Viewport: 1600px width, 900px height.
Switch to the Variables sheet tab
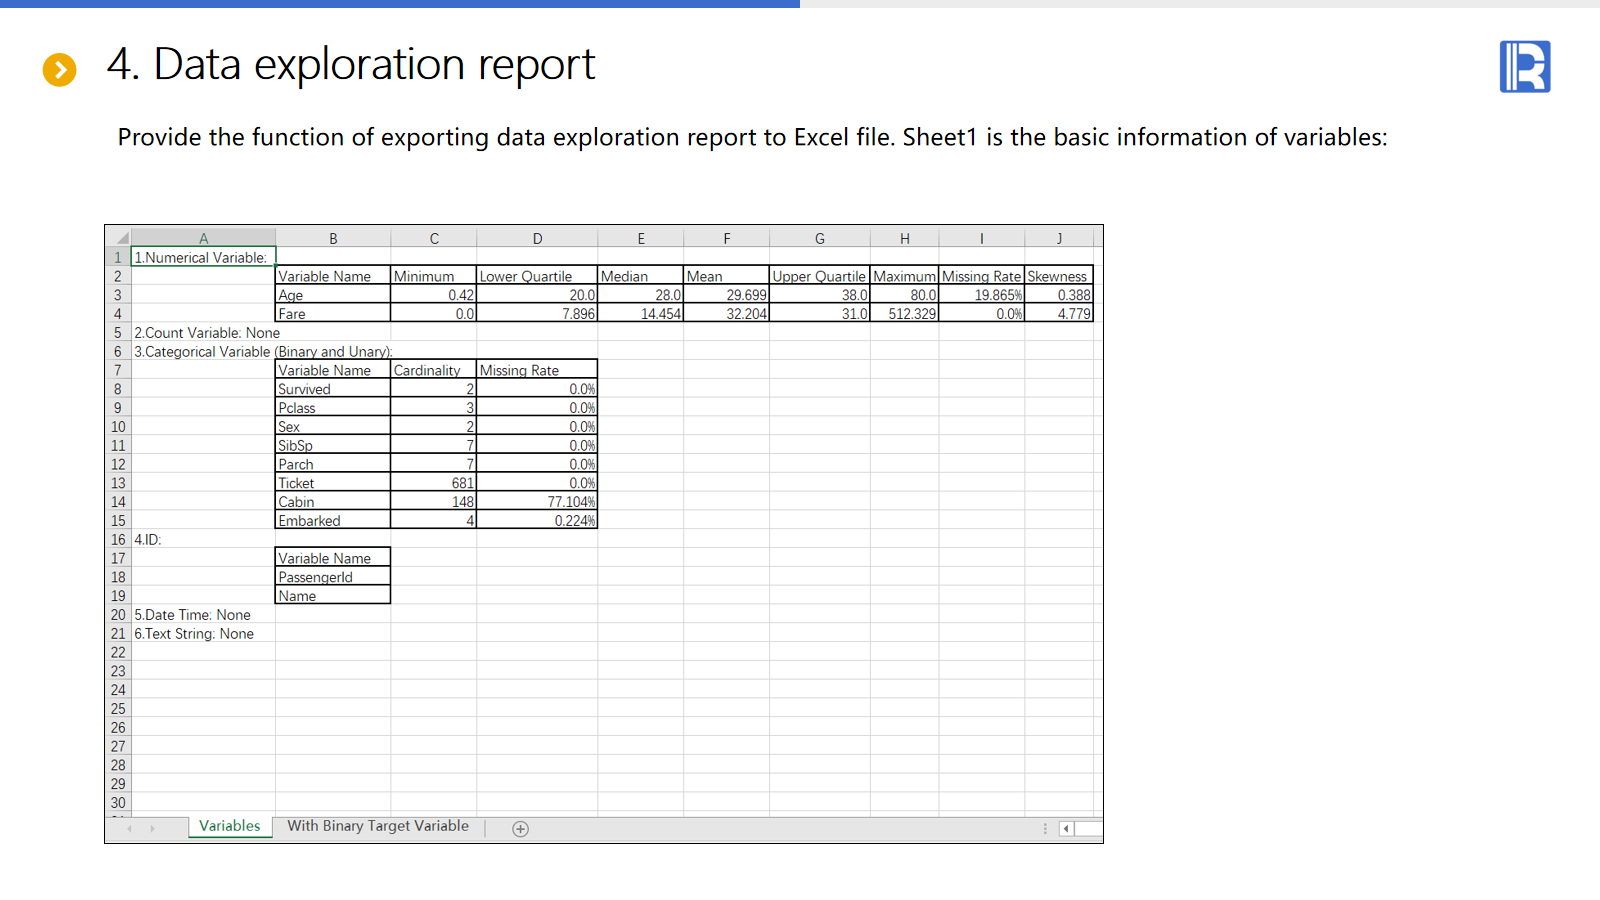tap(229, 826)
